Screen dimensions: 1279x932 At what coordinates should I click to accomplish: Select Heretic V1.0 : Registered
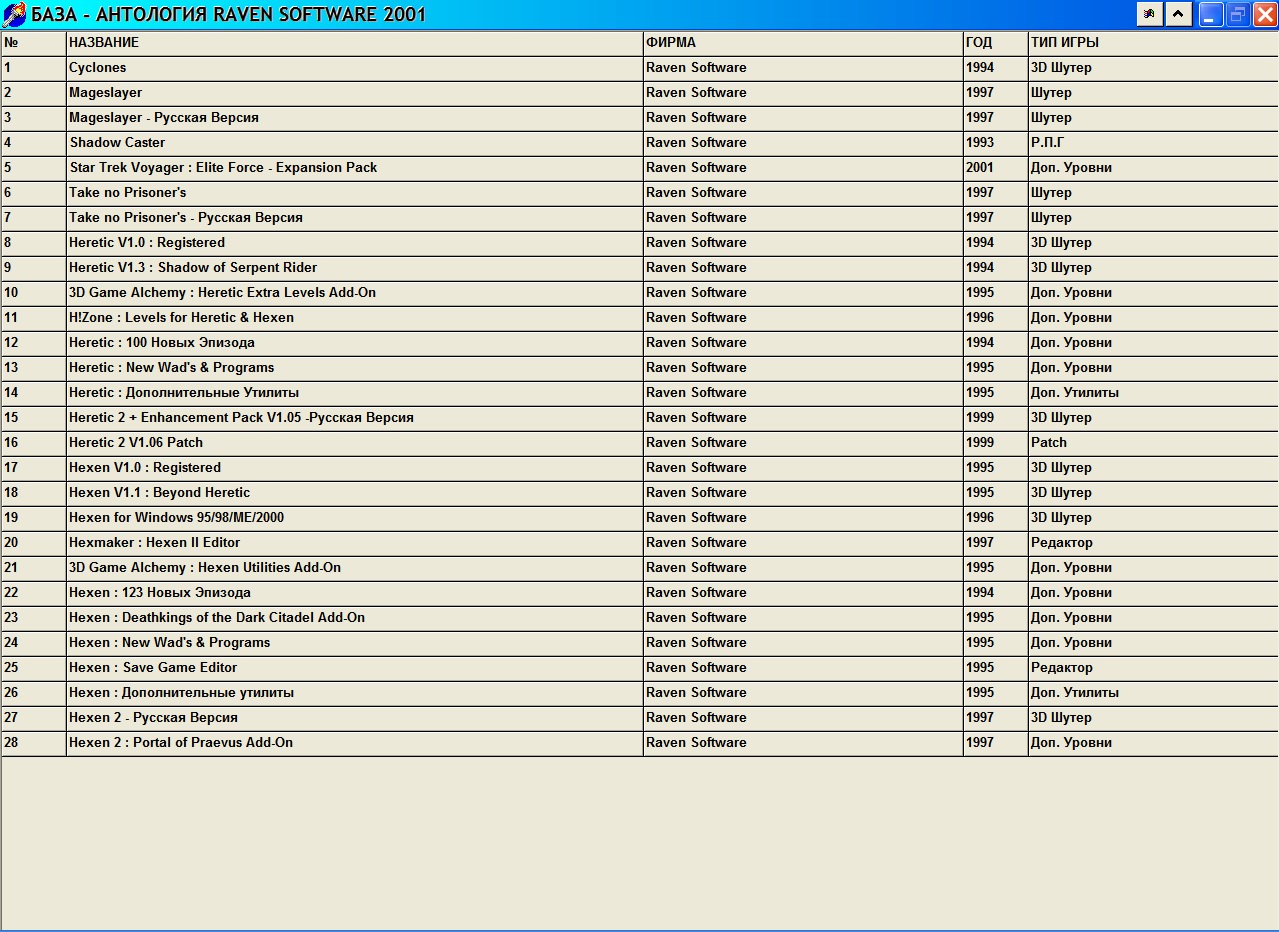147,243
